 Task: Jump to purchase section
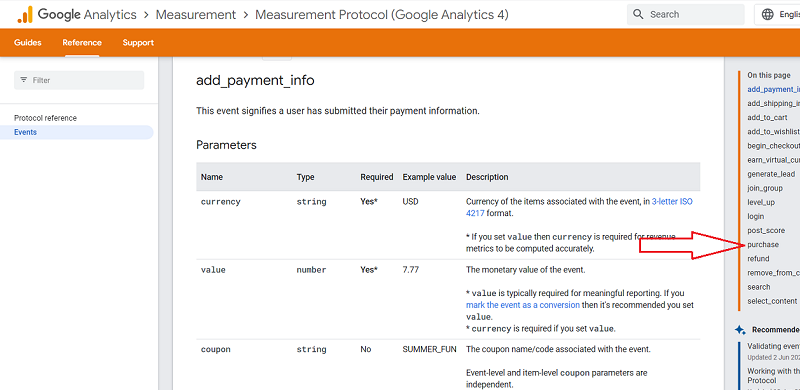tap(763, 245)
